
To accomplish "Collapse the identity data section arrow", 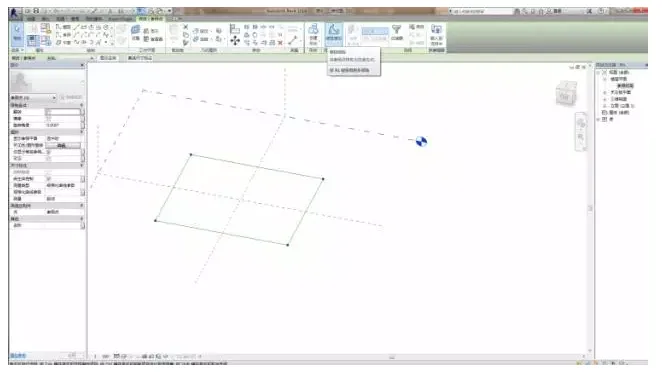I will 82,205.
